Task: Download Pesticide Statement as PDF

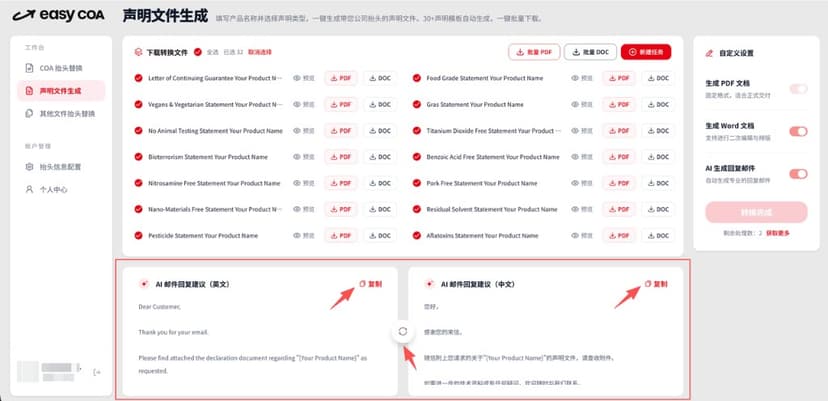Action: coord(341,236)
